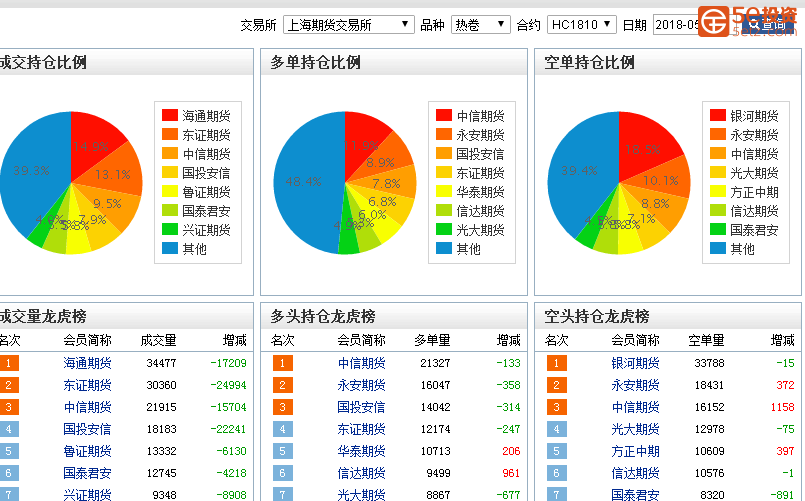The height and width of the screenshot is (501, 805).
Task: Click the 10.1% orange pie slice
Action: 661,181
